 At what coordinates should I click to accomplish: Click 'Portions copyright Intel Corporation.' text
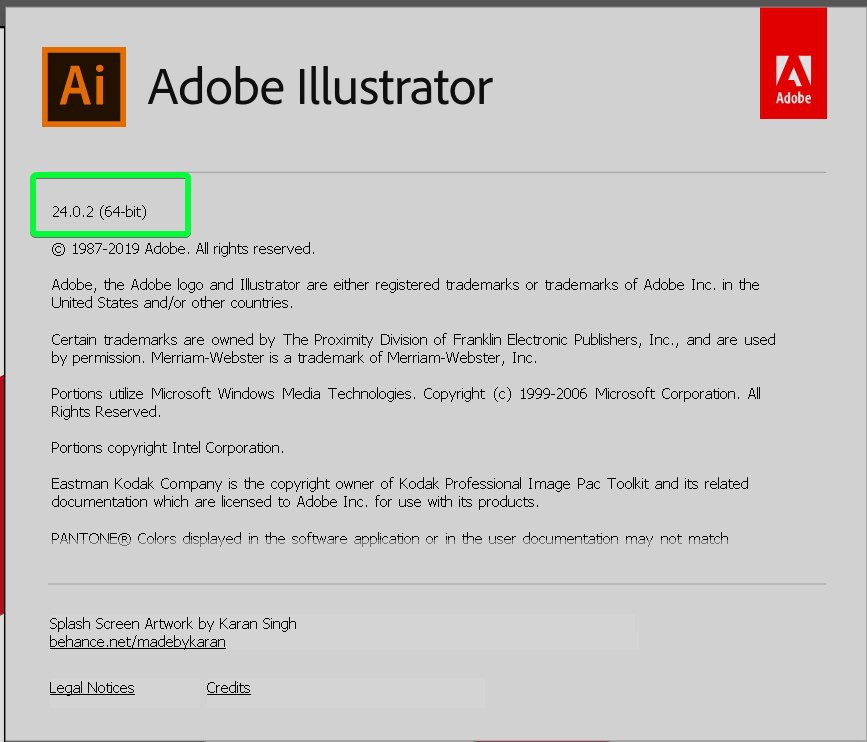point(168,447)
